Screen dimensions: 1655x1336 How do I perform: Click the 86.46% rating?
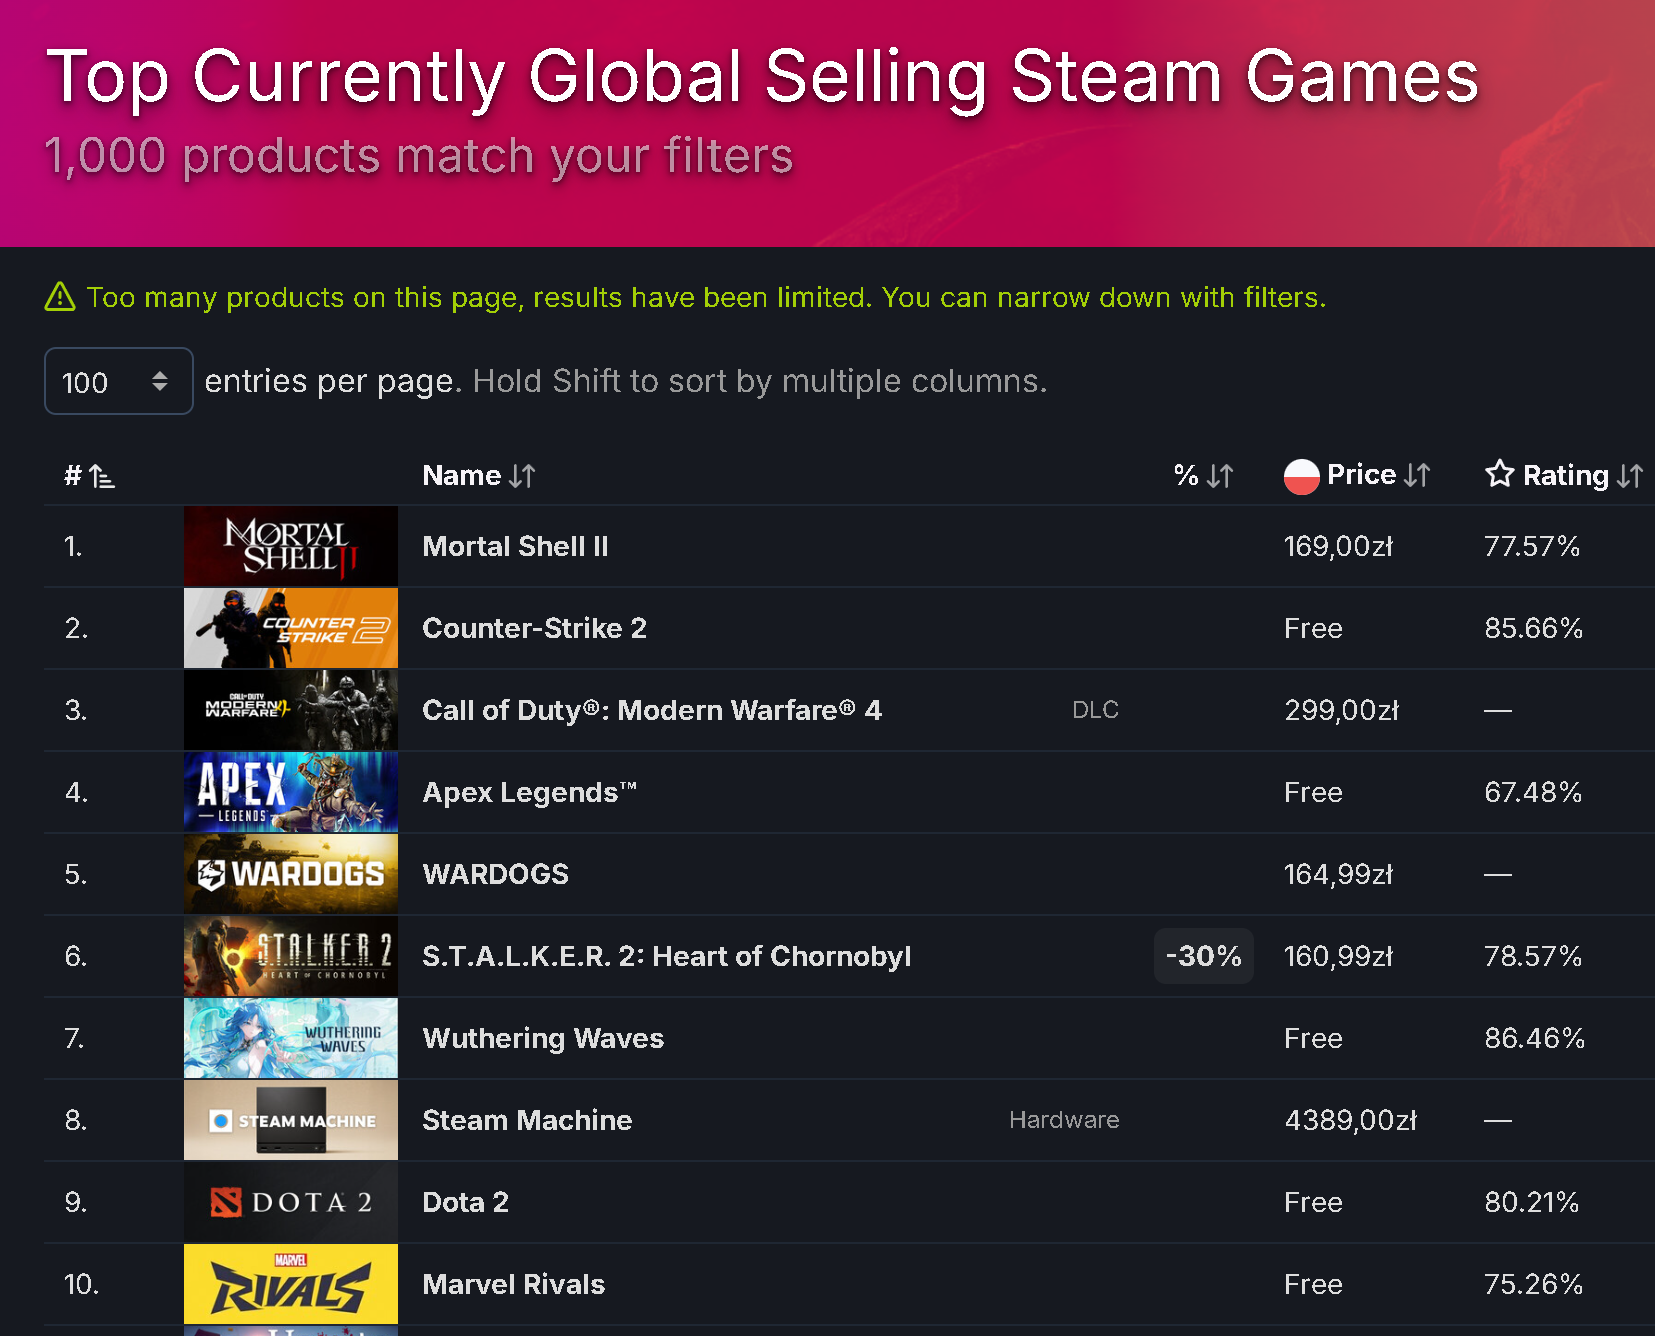click(x=1534, y=1038)
